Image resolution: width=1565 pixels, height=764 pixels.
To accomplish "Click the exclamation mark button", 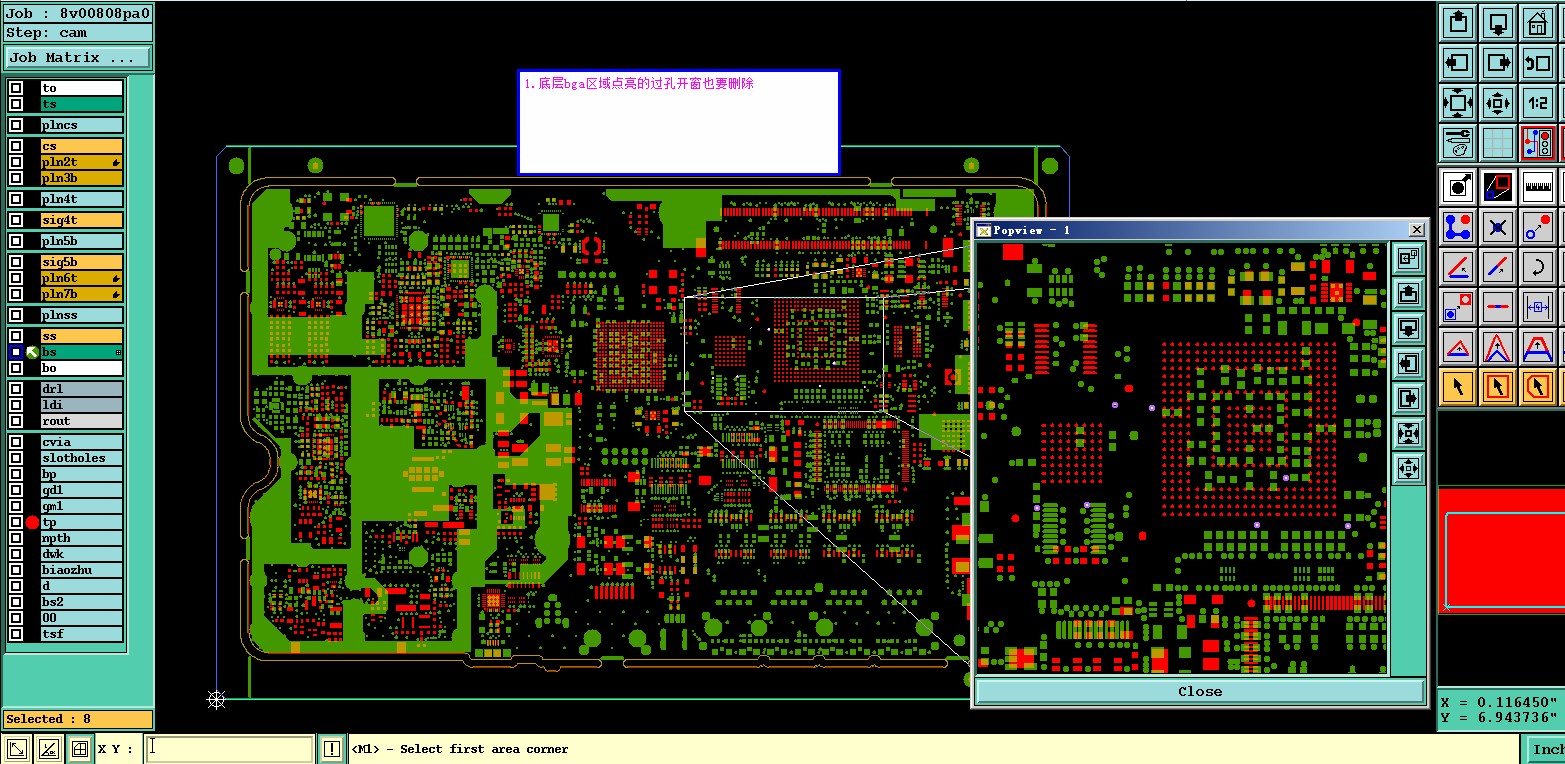I will [x=332, y=749].
